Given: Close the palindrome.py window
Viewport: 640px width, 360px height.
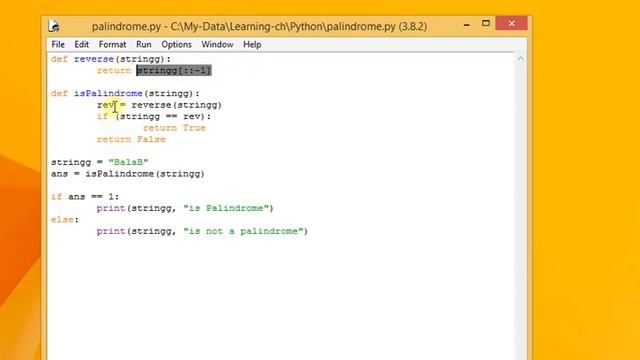Looking at the screenshot, I should tap(511, 23).
